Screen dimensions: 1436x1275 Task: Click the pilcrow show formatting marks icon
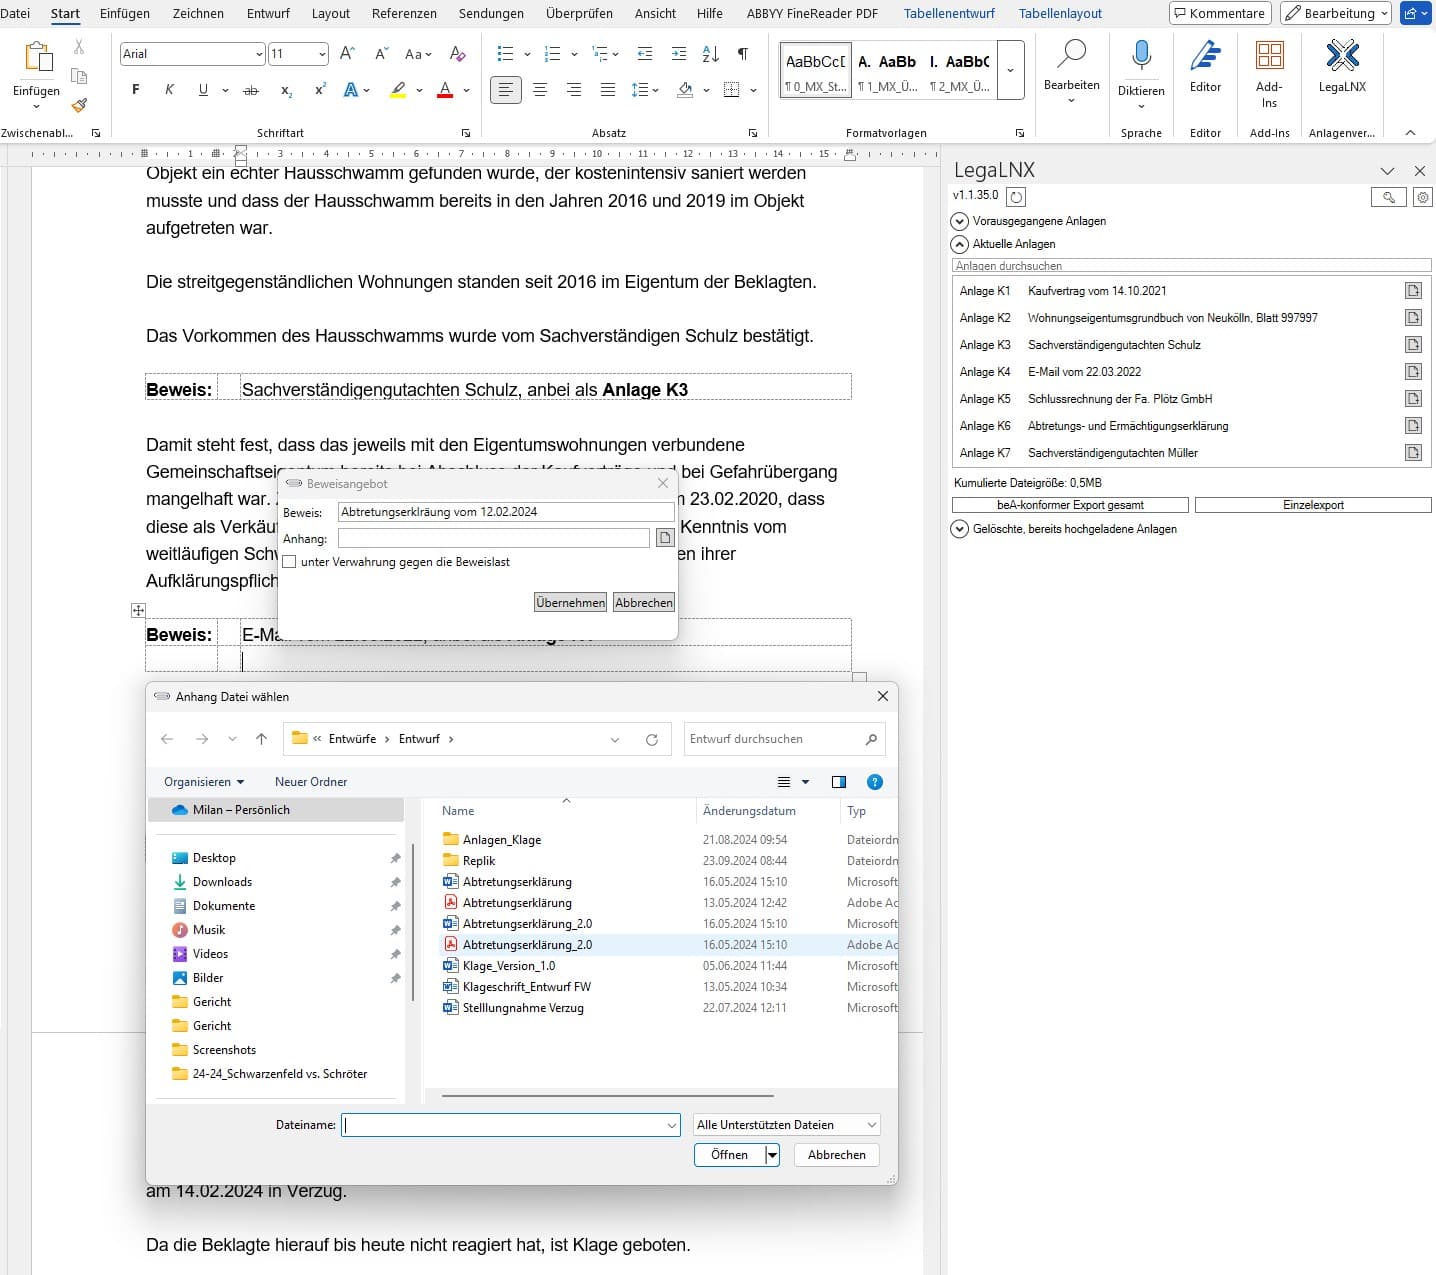click(x=742, y=54)
